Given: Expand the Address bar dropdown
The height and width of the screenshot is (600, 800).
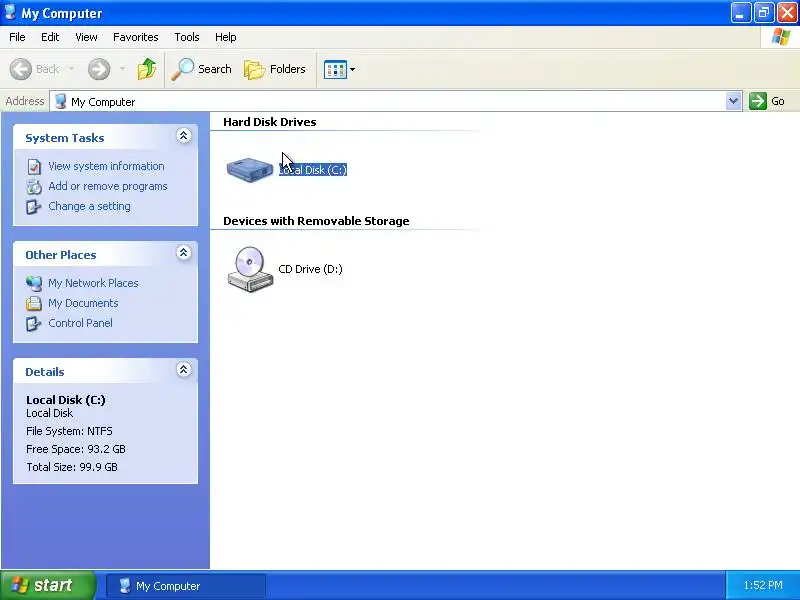Looking at the screenshot, I should [733, 101].
